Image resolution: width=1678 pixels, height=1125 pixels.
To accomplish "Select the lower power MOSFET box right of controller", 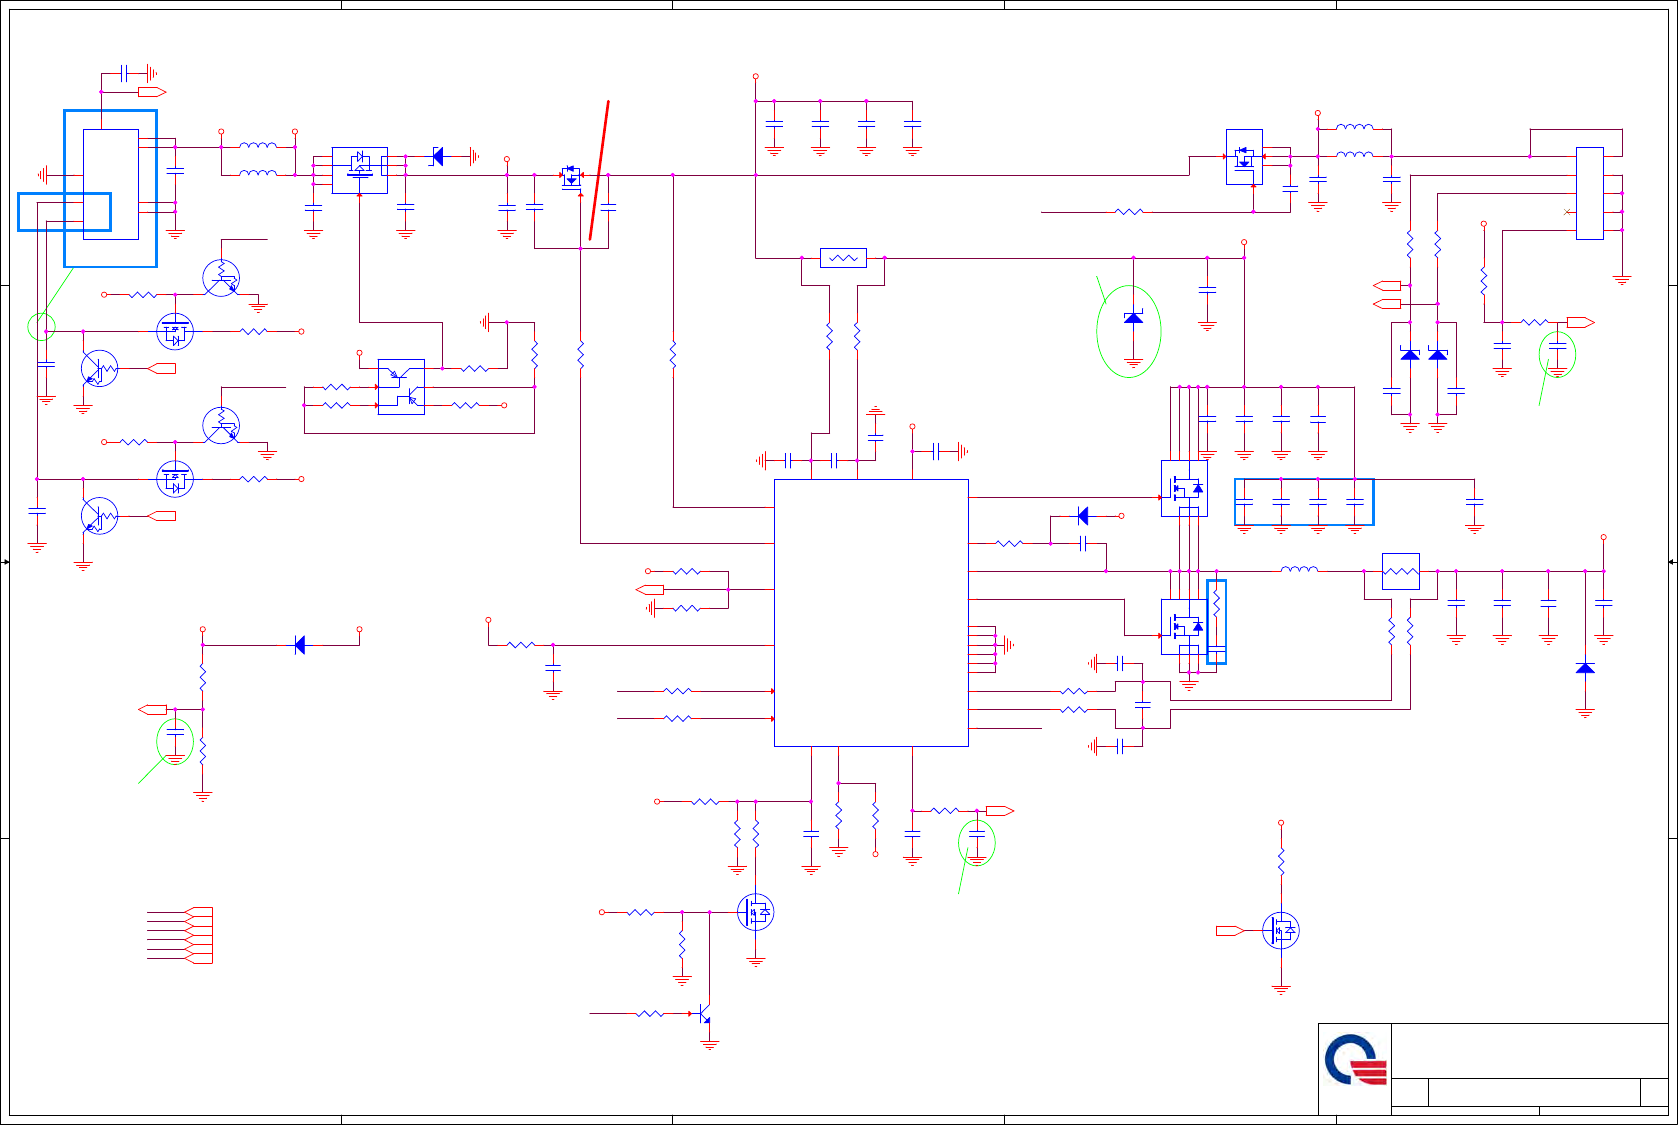I will point(1184,627).
